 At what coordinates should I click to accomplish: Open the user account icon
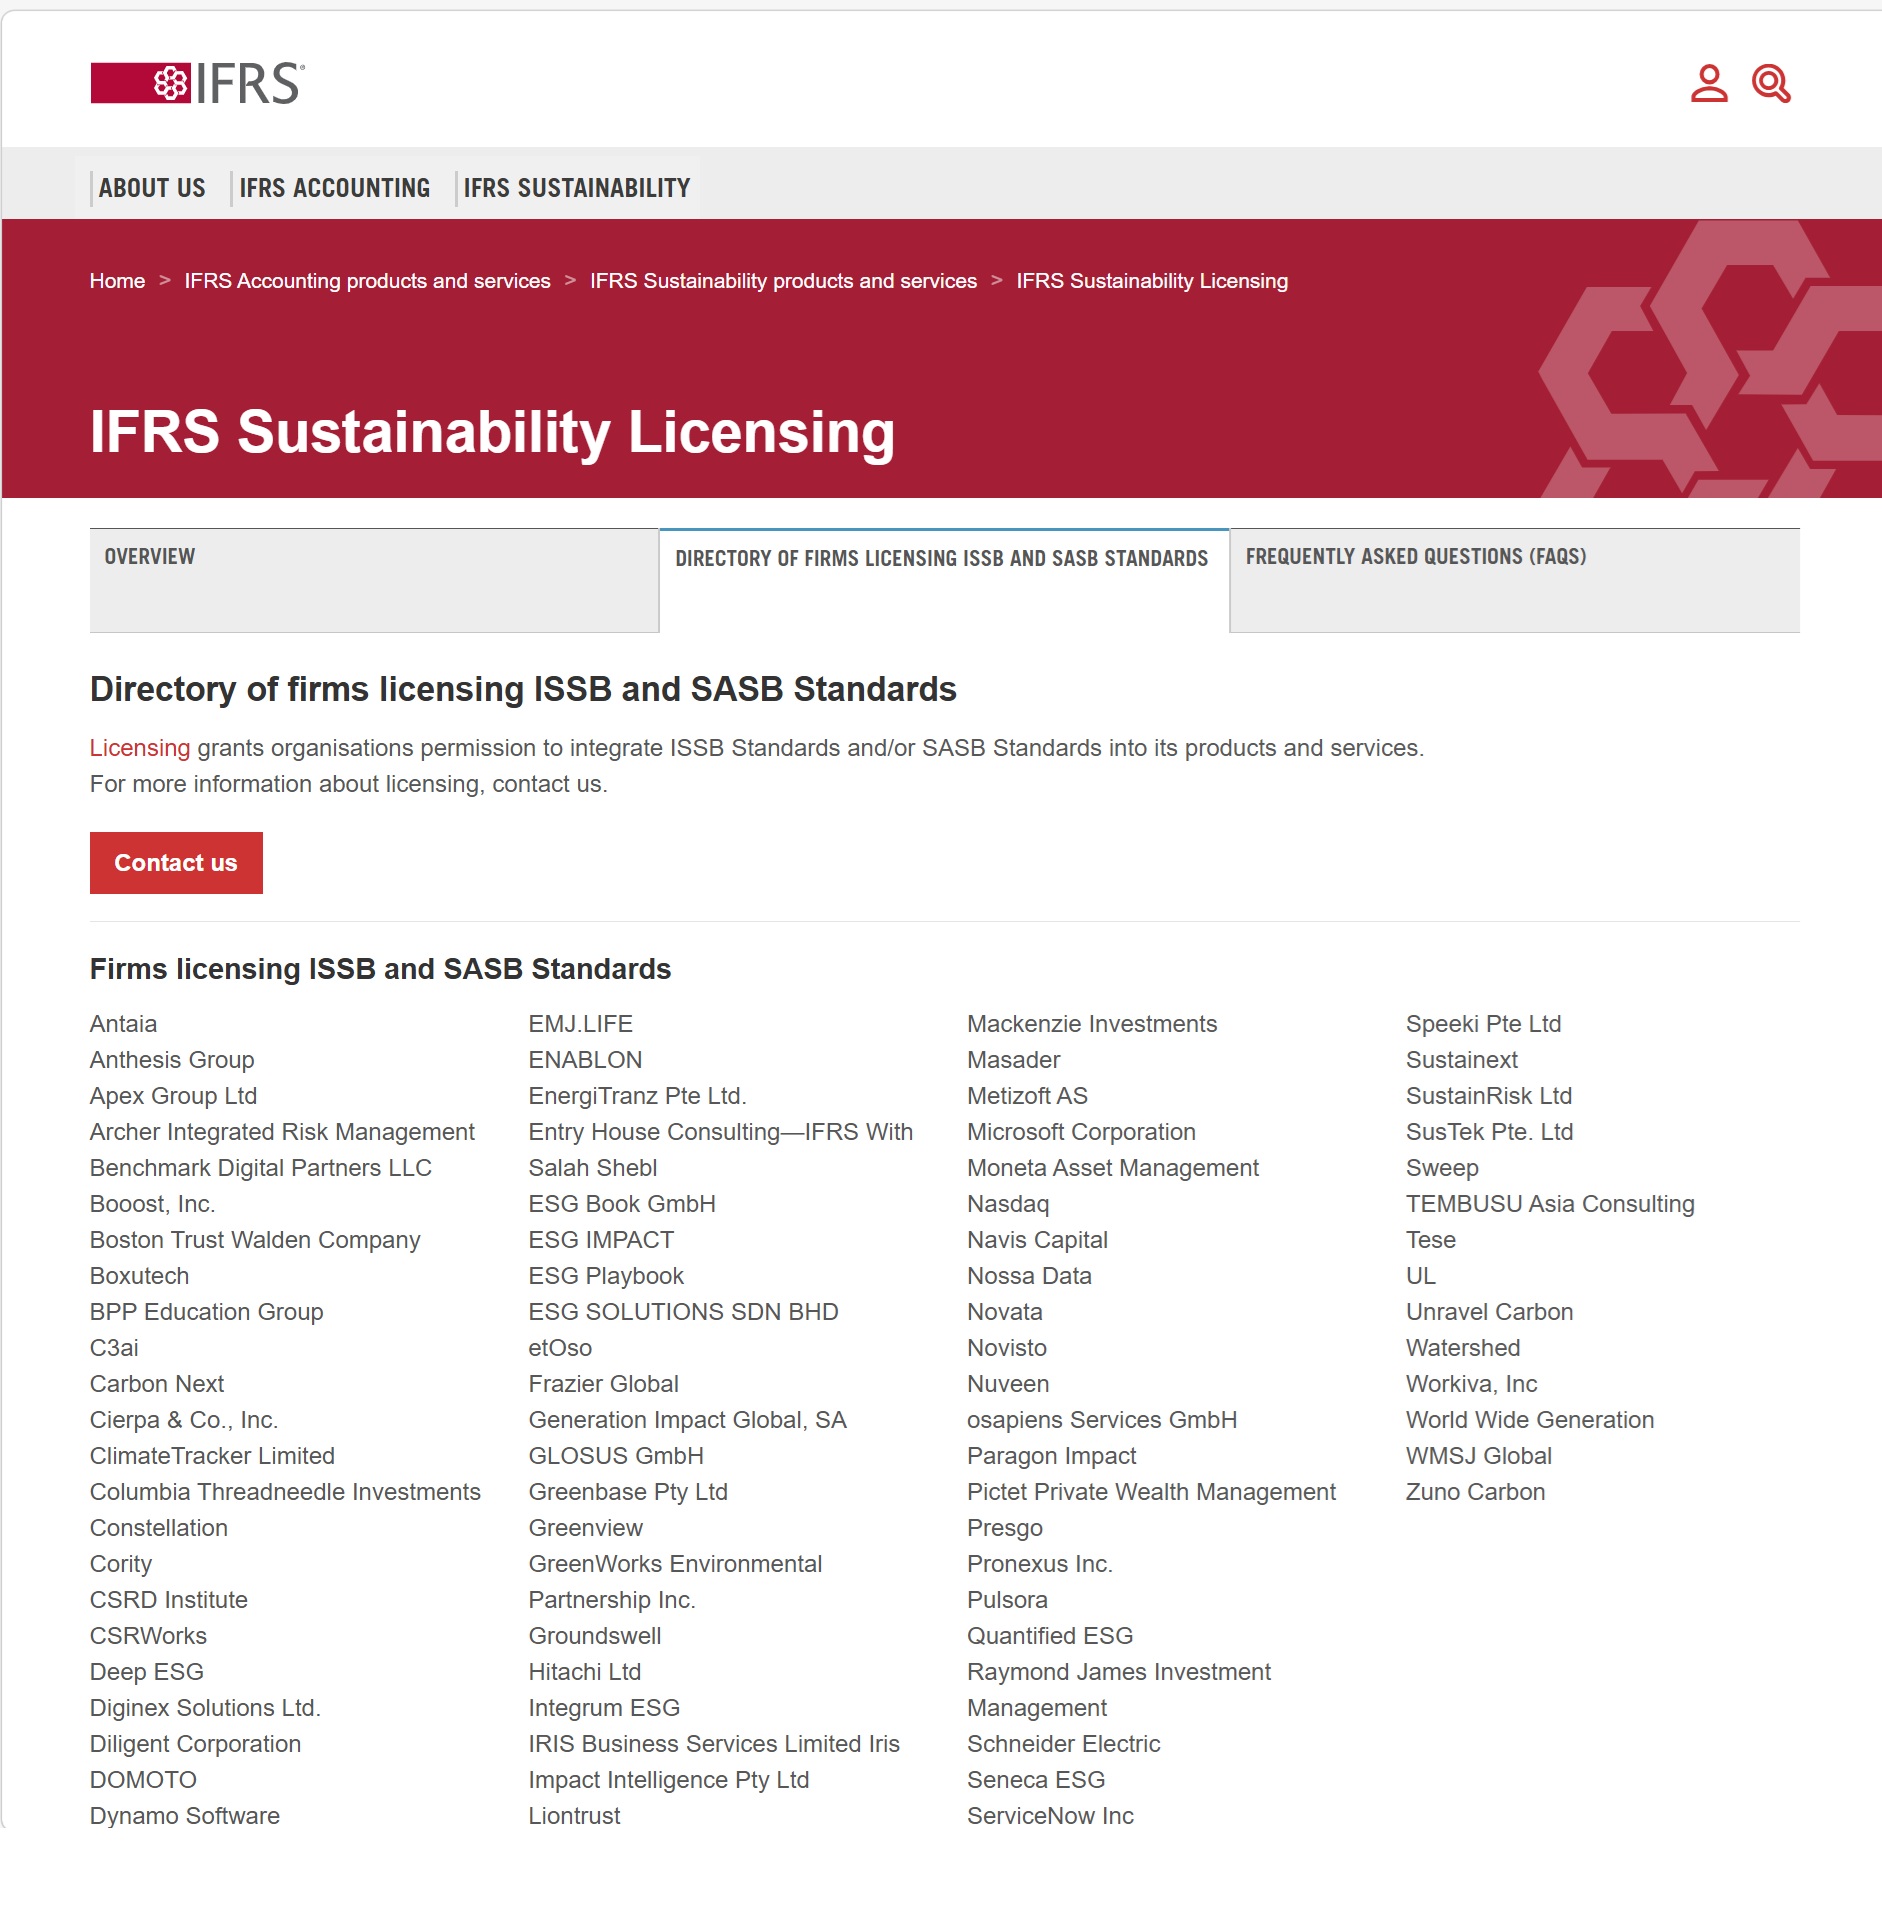click(x=1709, y=84)
